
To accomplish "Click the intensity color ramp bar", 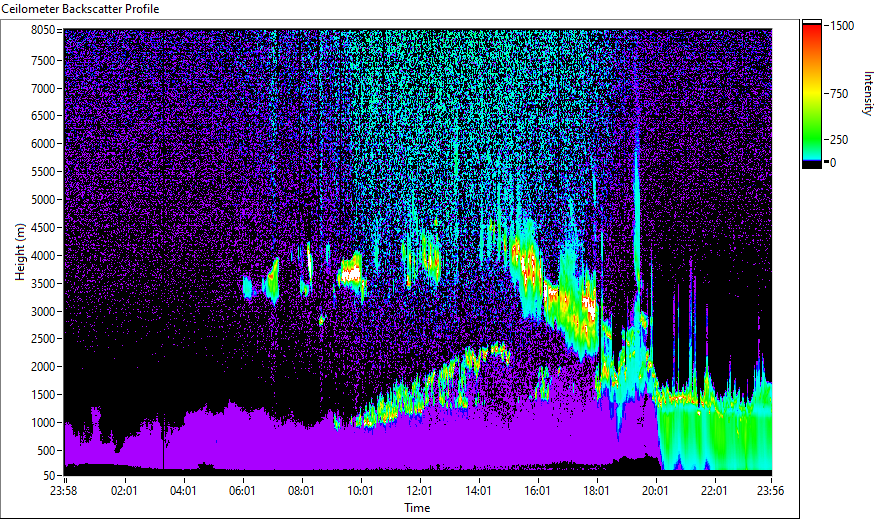I will coord(812,92).
